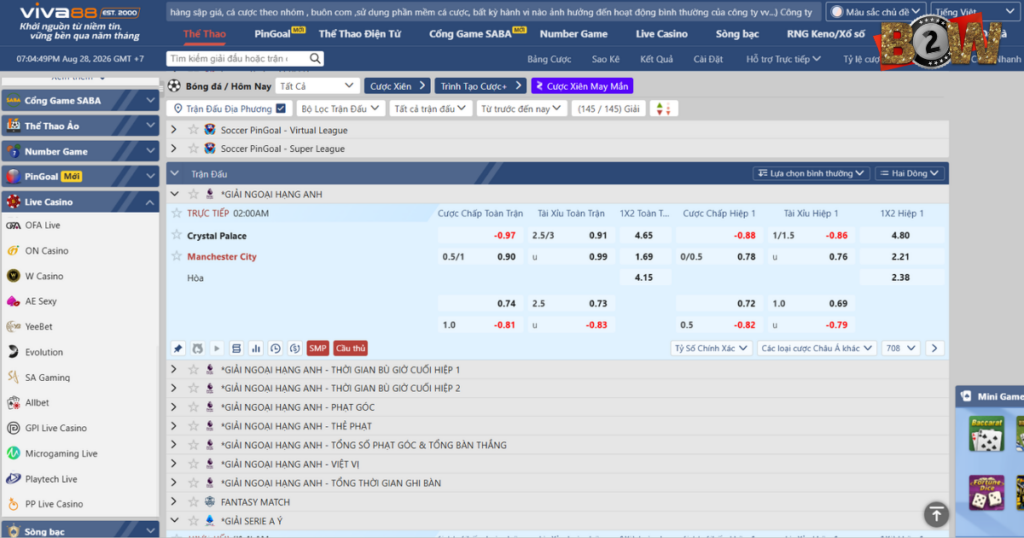The image size is (1024, 538).
Task: Collapse the Trận Đấu section chevron
Action: pos(175,174)
